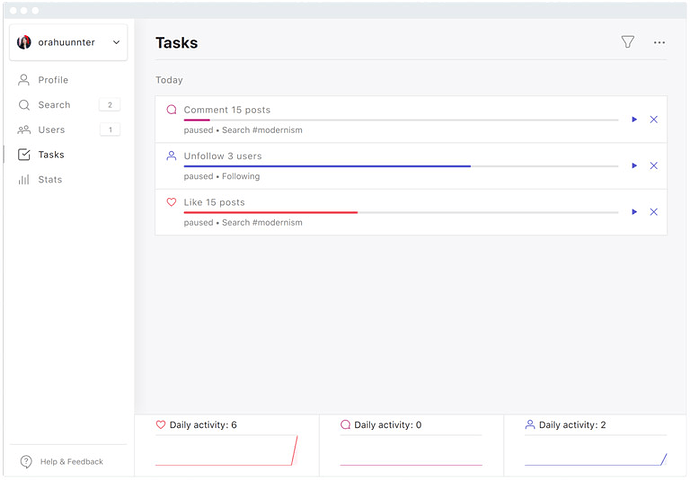This screenshot has height=480, width=690.
Task: Open the Users section in sidebar
Action: pos(51,130)
